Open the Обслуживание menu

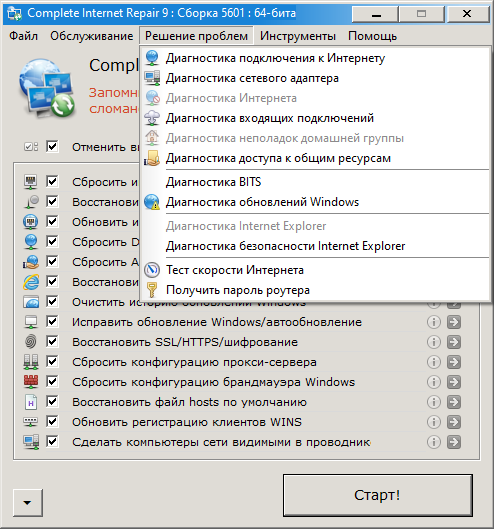point(92,36)
